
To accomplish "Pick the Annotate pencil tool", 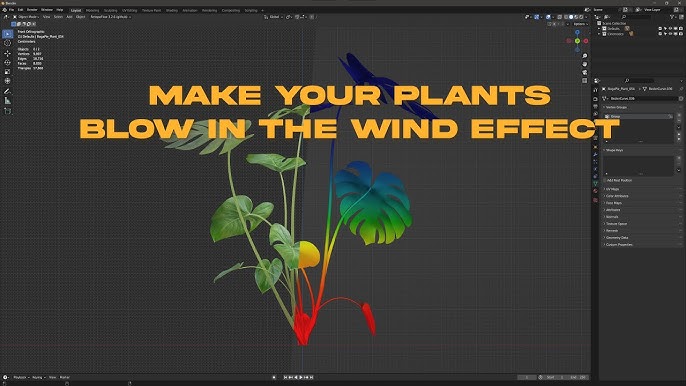I will coord(7,91).
